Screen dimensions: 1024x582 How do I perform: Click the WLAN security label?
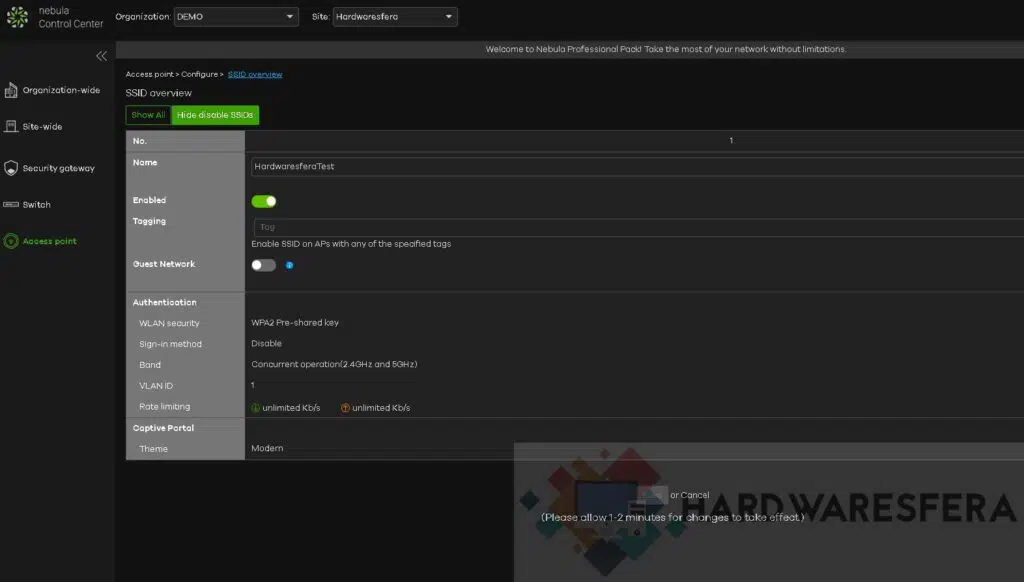pyautogui.click(x=169, y=323)
